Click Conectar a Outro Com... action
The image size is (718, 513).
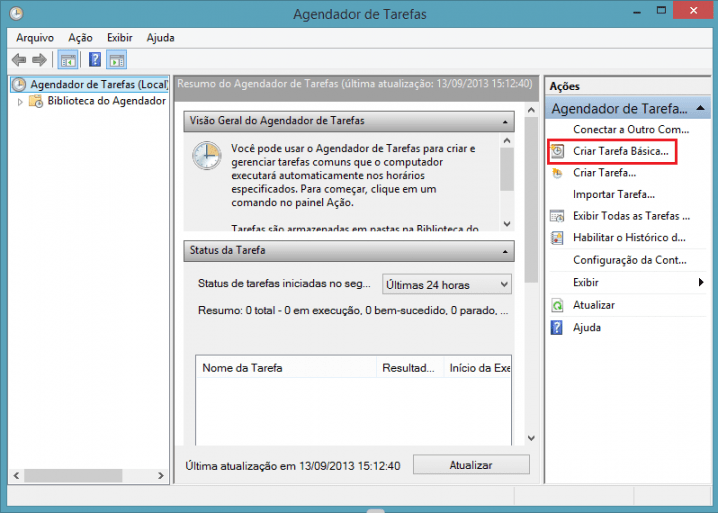631,130
